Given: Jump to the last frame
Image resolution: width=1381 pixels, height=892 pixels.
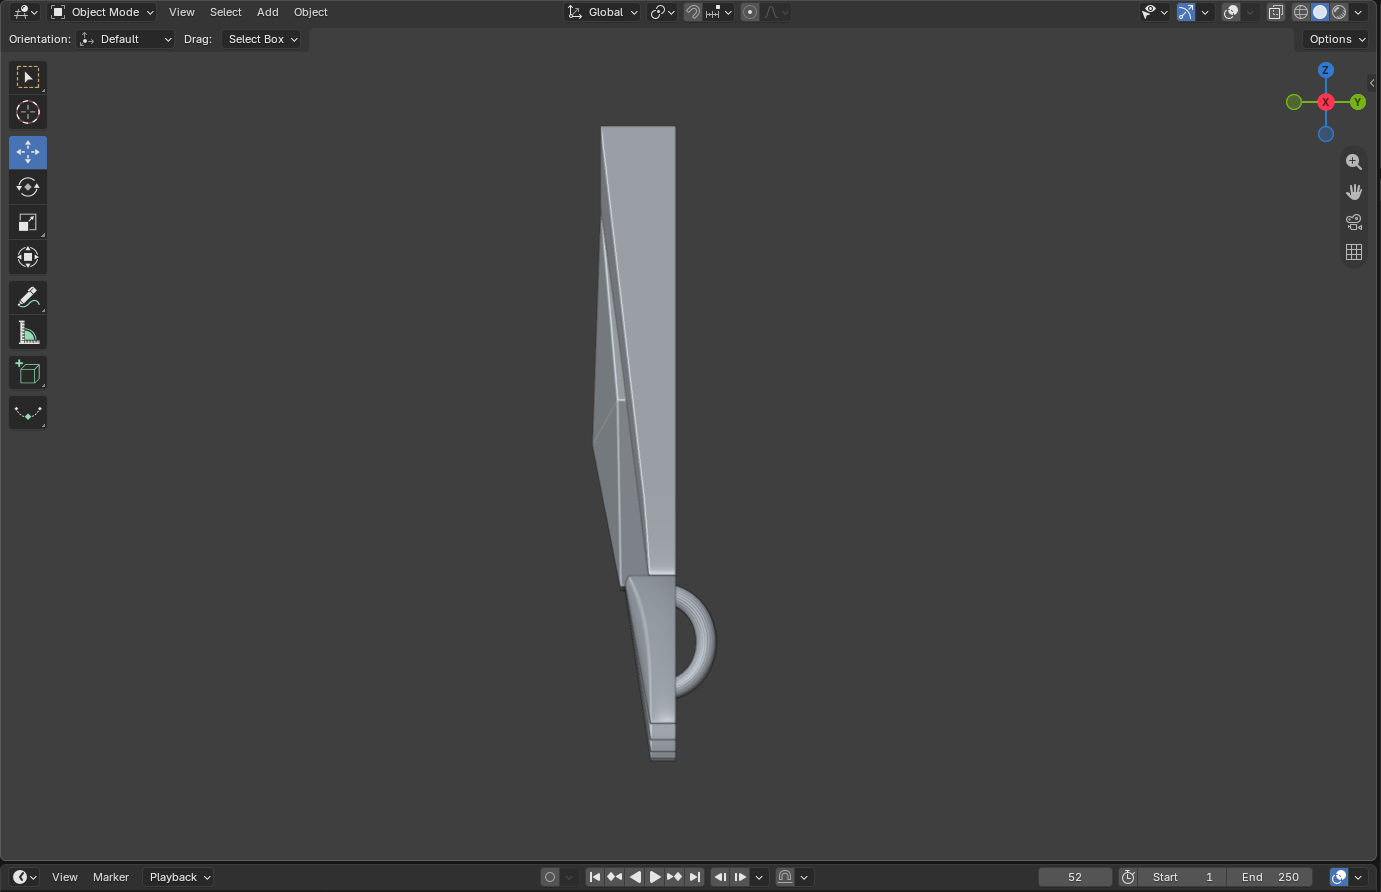Looking at the screenshot, I should click(695, 877).
